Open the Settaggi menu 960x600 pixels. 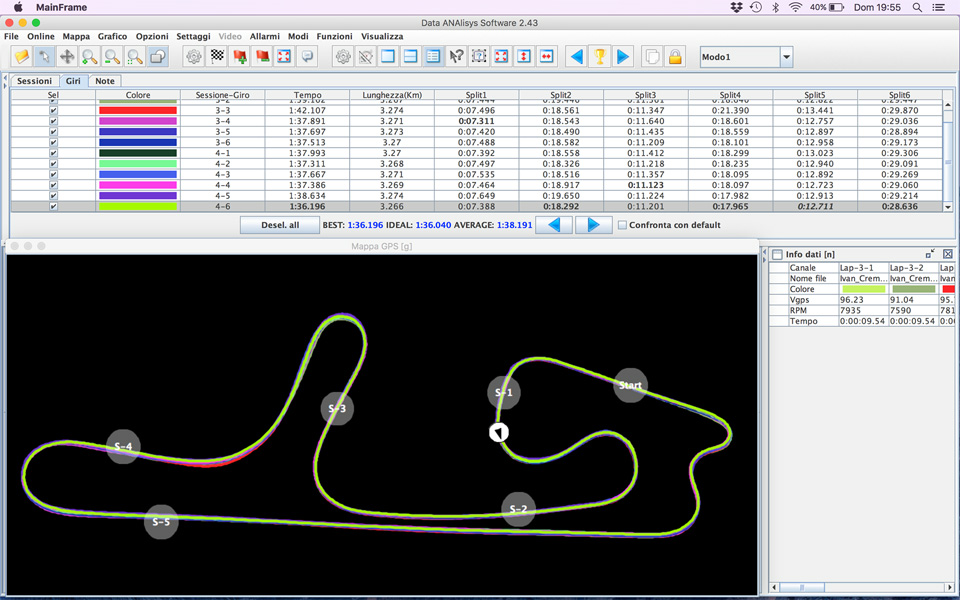193,37
